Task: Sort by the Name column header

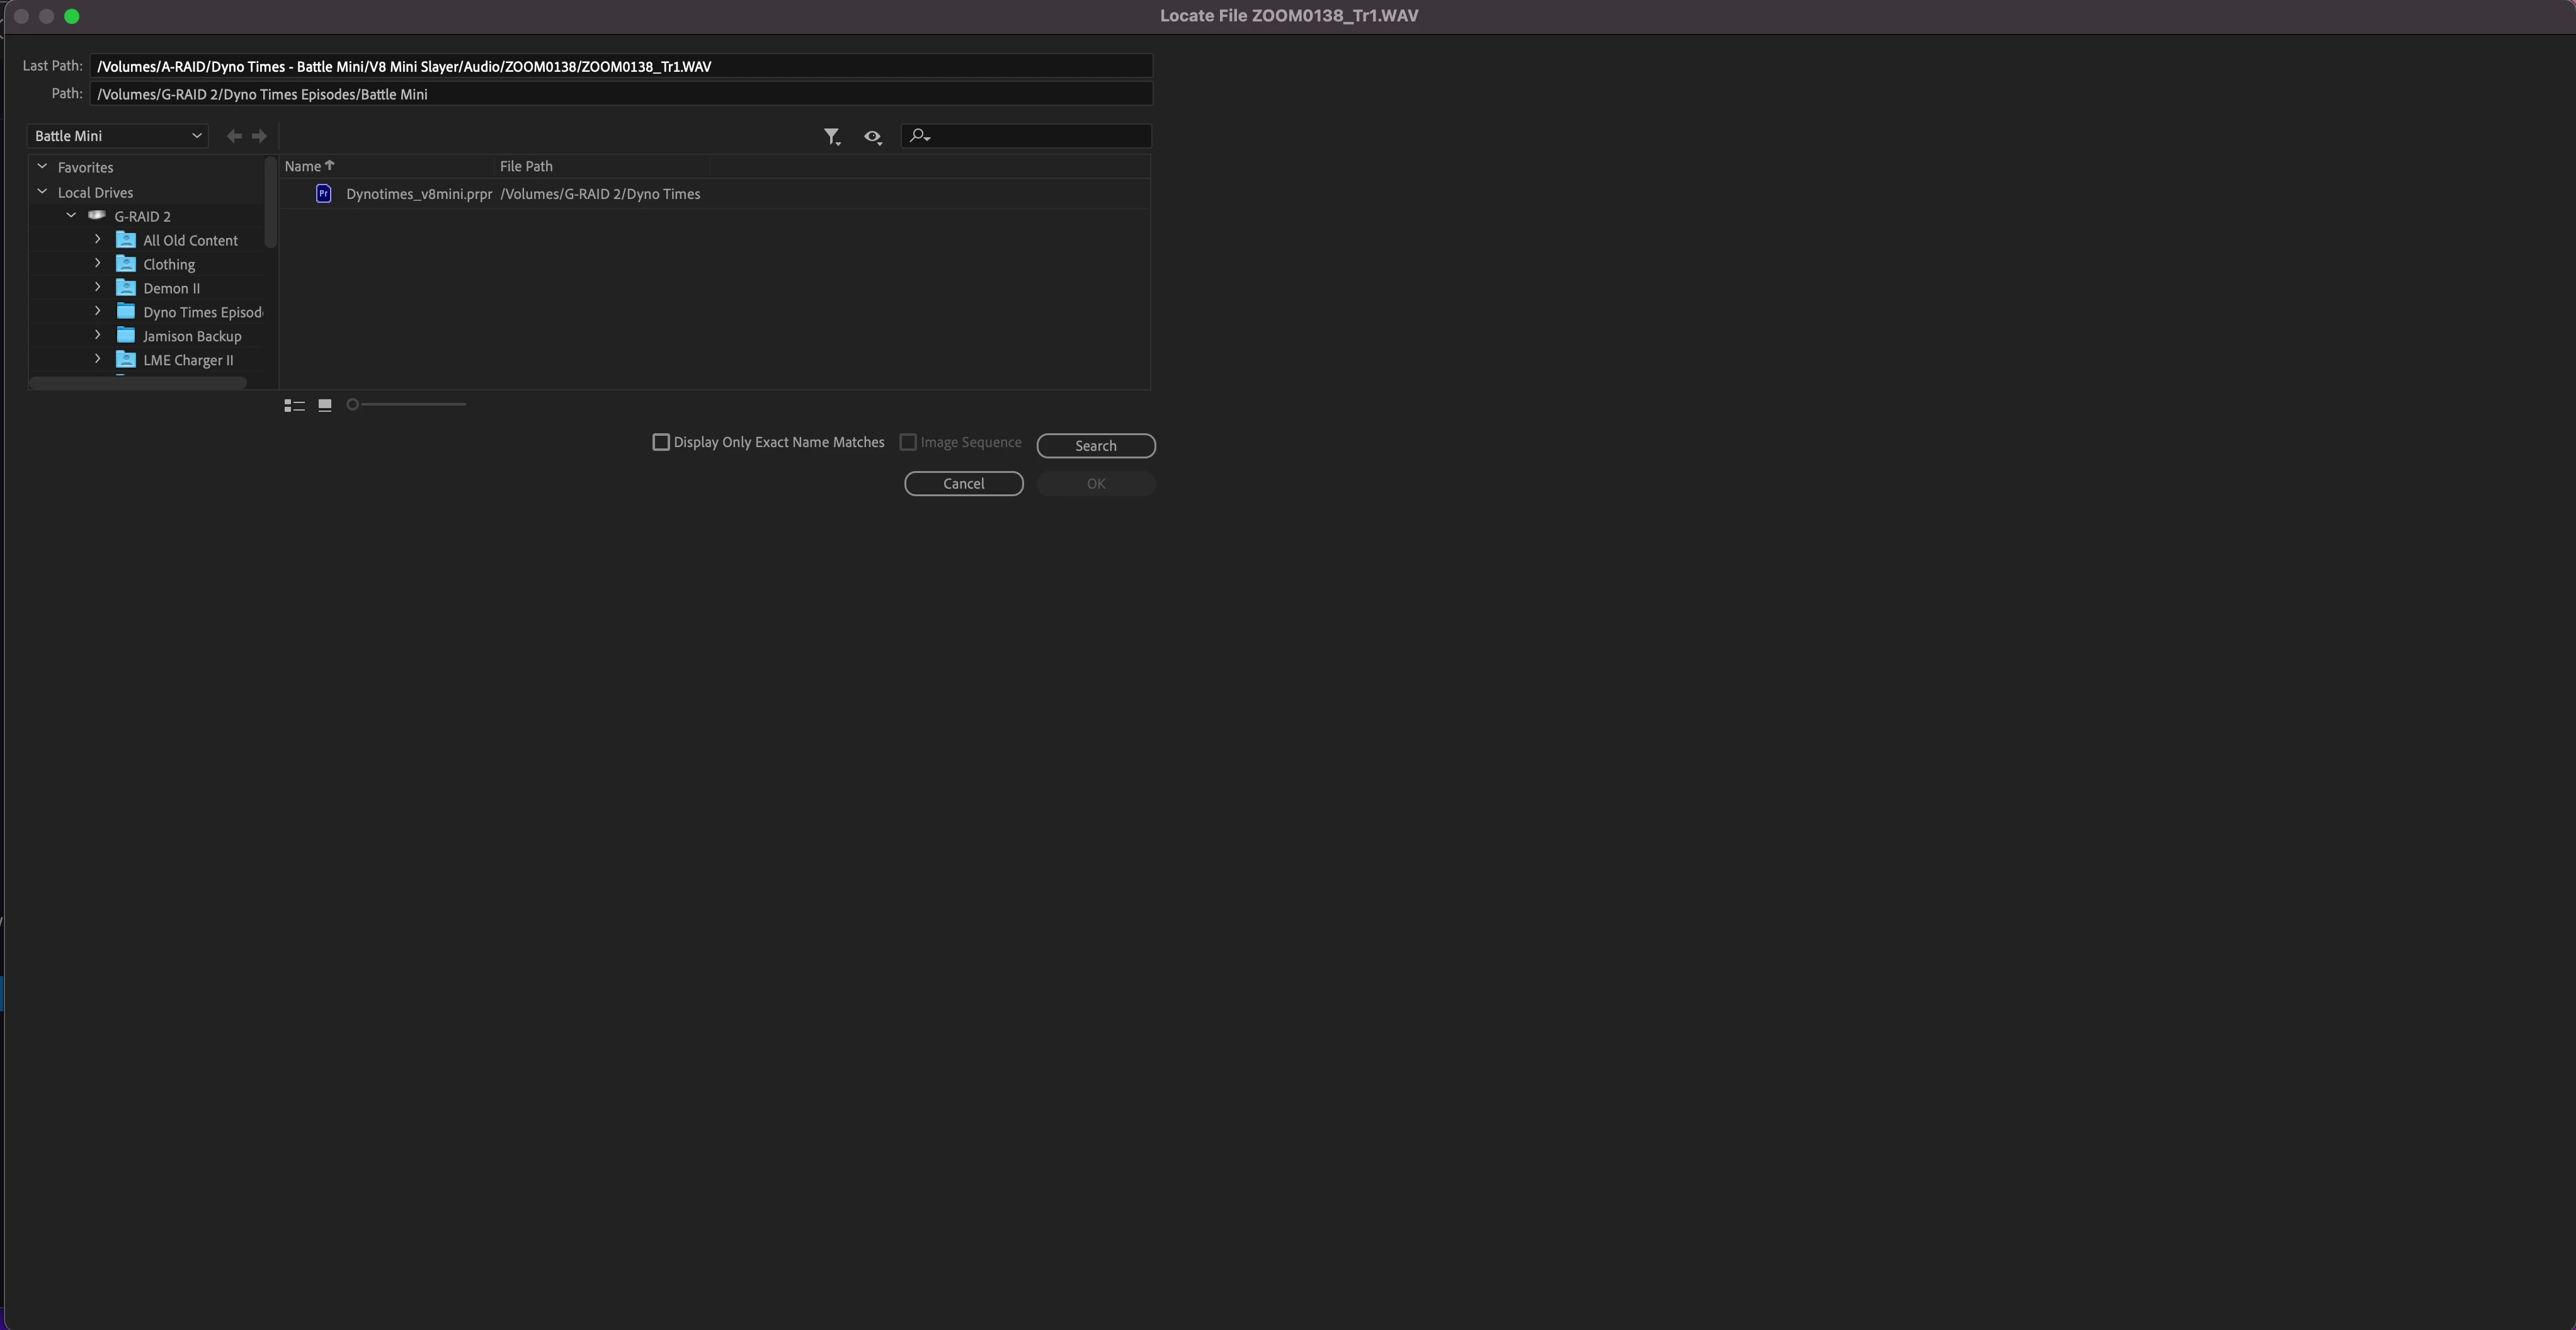Action: point(303,166)
